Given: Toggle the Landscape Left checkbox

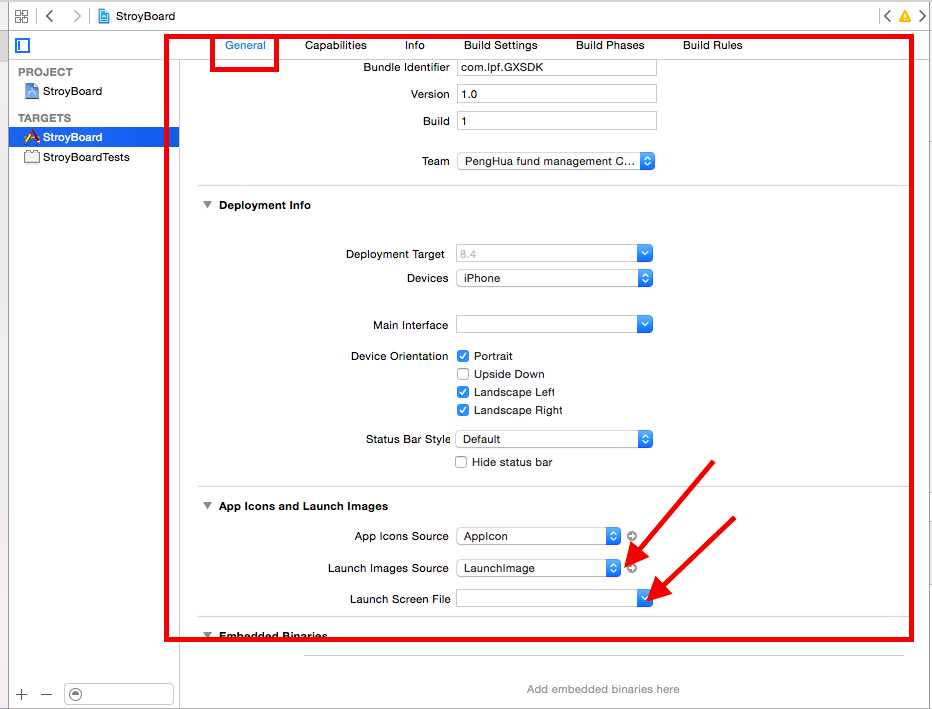Looking at the screenshot, I should (x=462, y=392).
